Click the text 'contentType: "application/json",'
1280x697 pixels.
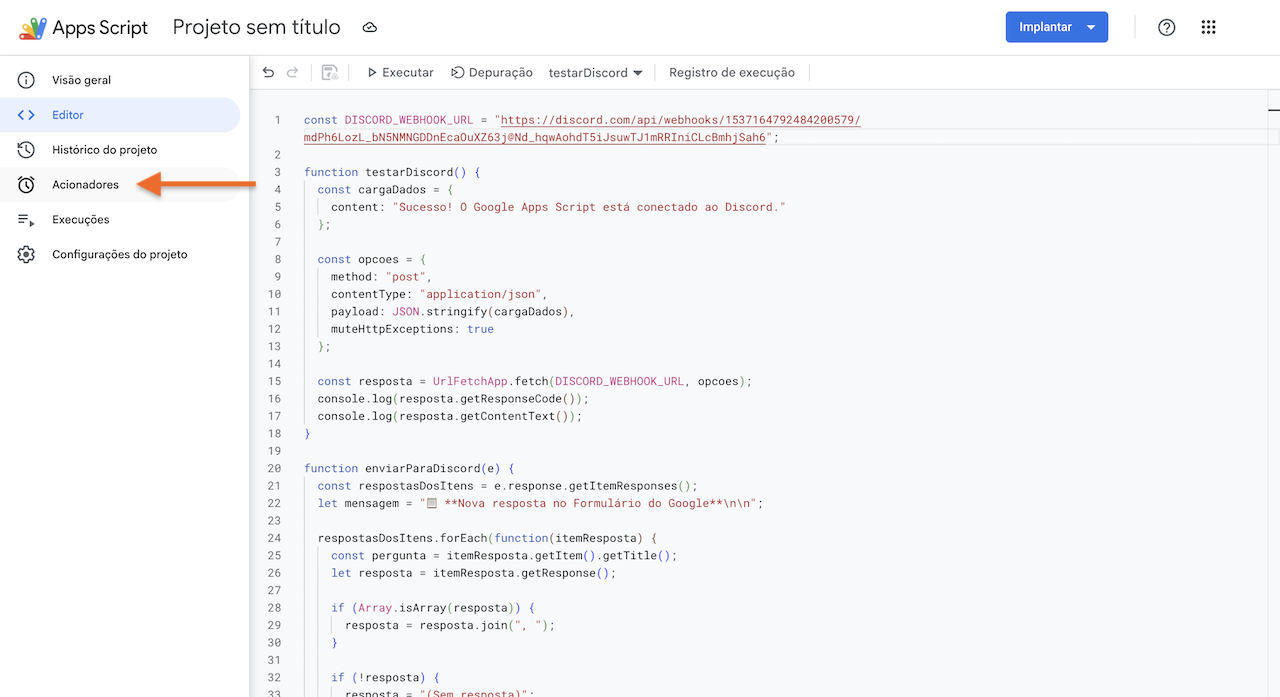[x=439, y=294]
